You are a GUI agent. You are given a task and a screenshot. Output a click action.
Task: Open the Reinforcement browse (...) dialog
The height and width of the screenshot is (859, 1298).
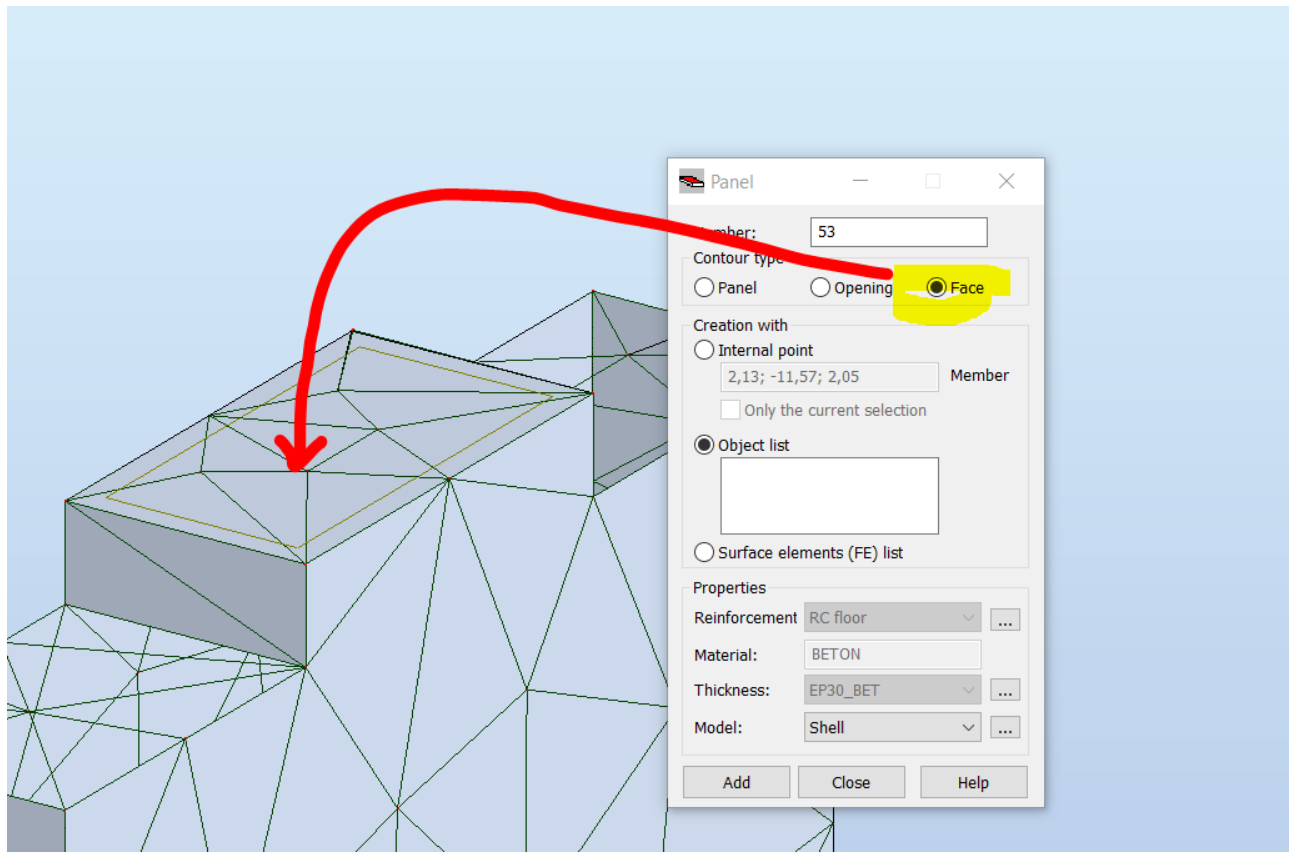(x=1005, y=618)
